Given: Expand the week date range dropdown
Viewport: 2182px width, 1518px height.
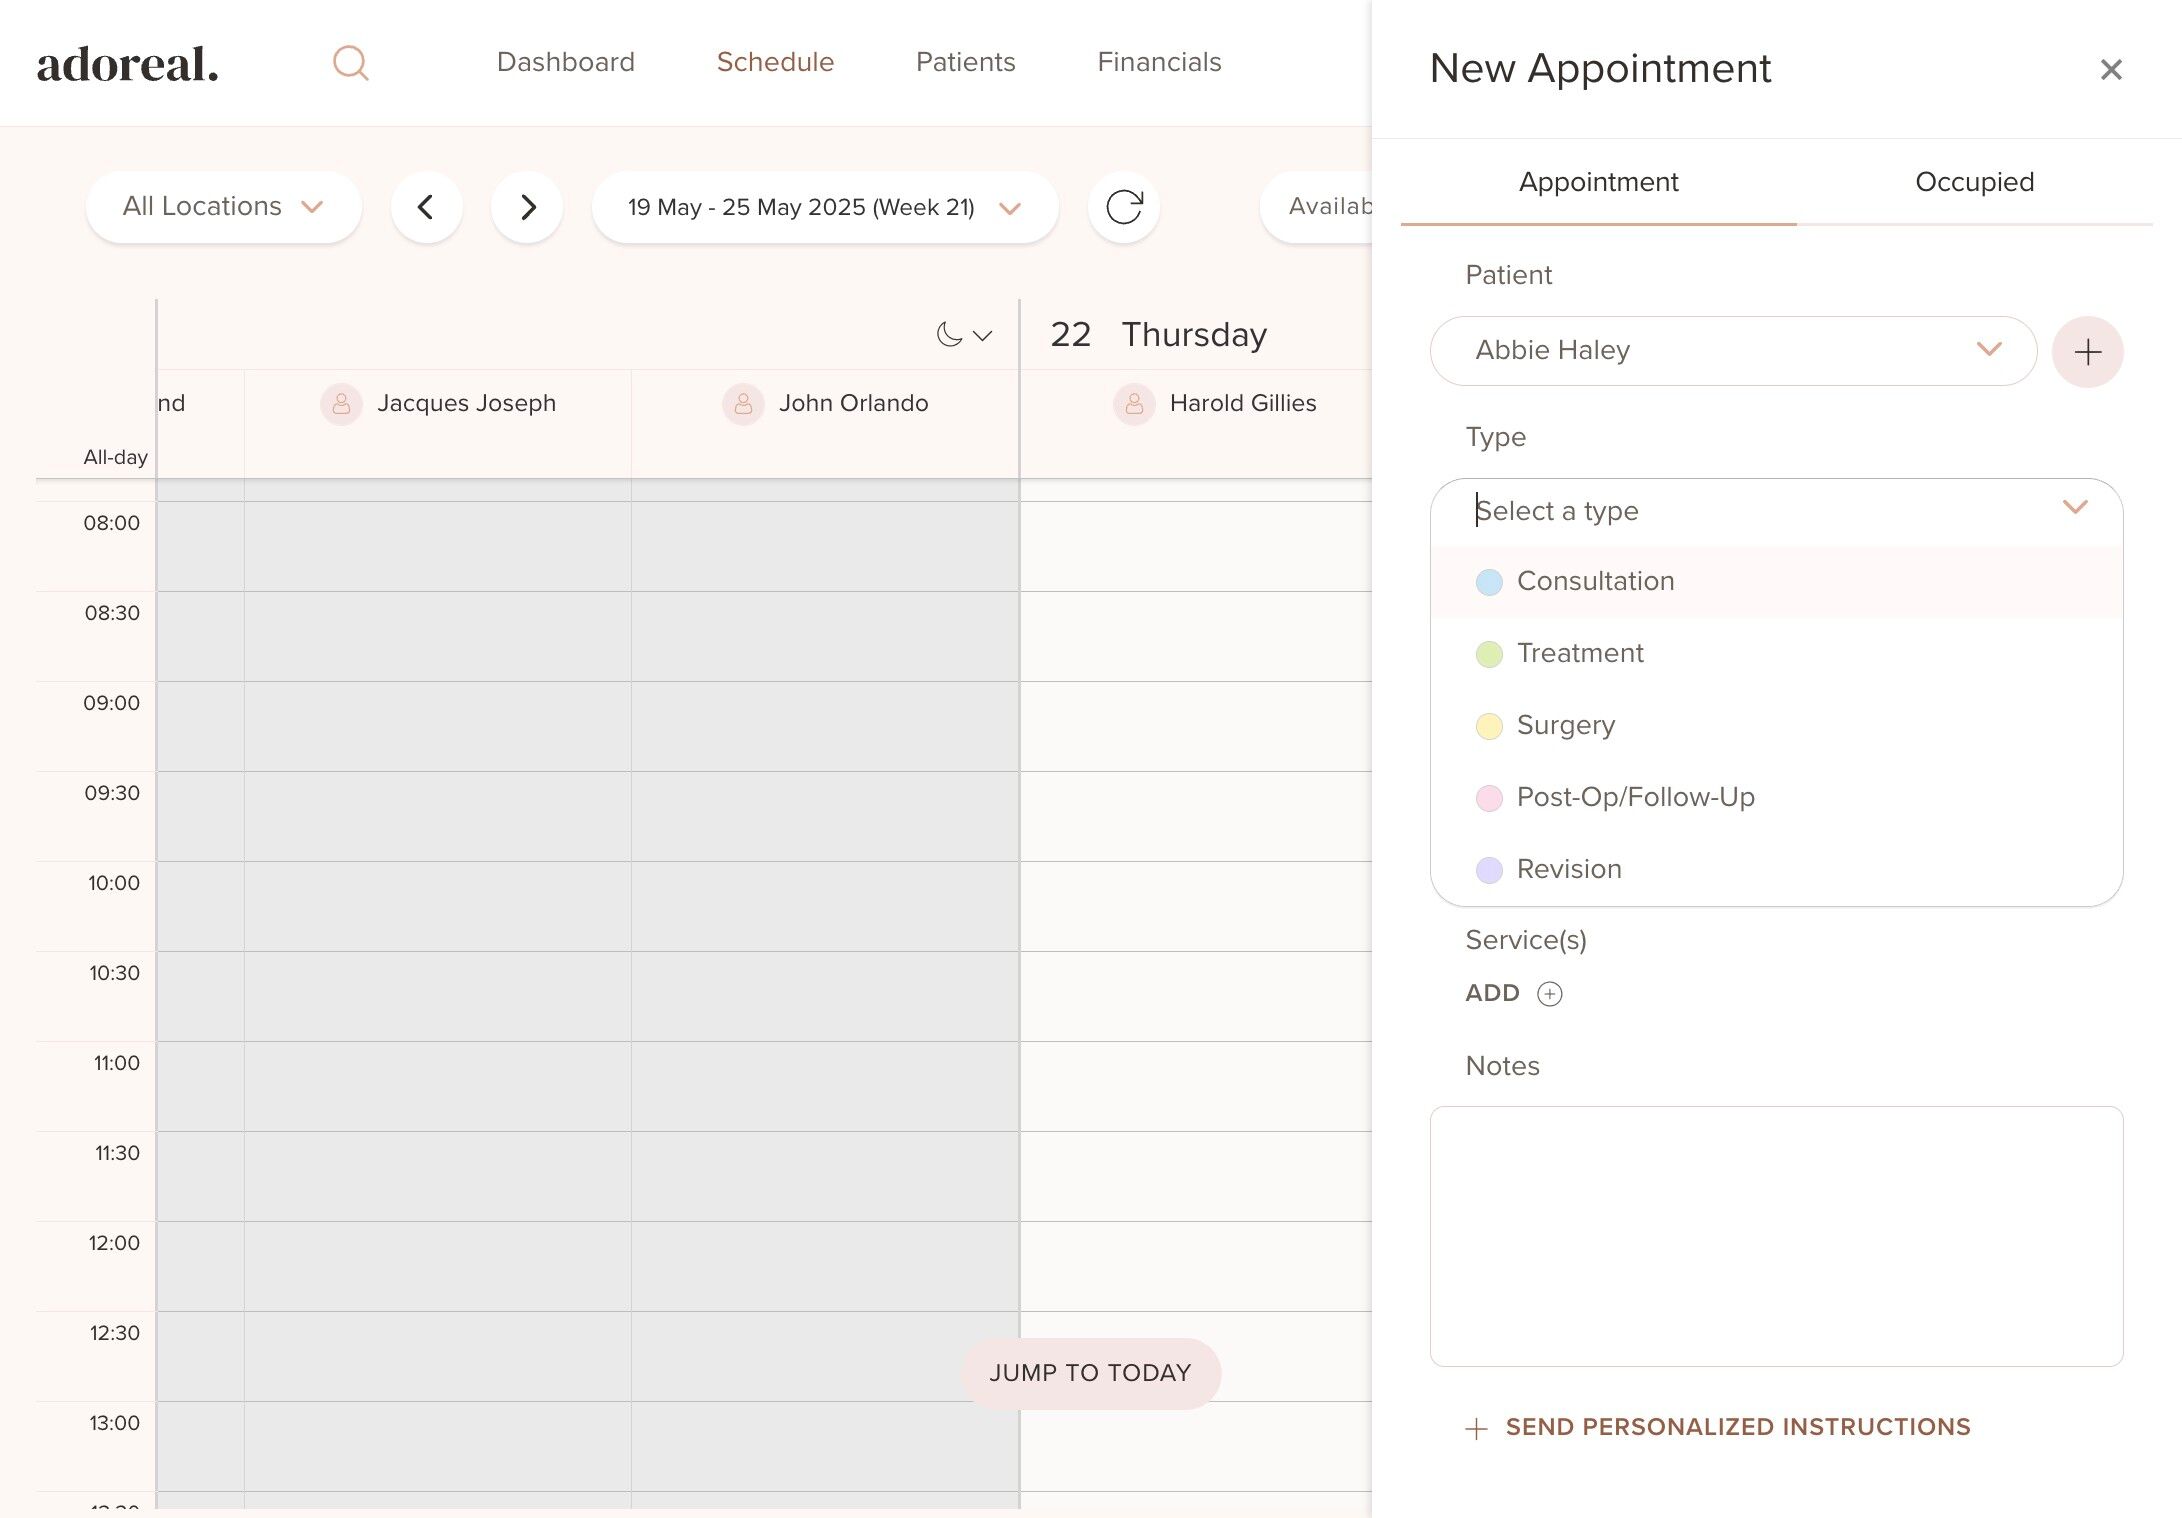Looking at the screenshot, I should point(825,207).
